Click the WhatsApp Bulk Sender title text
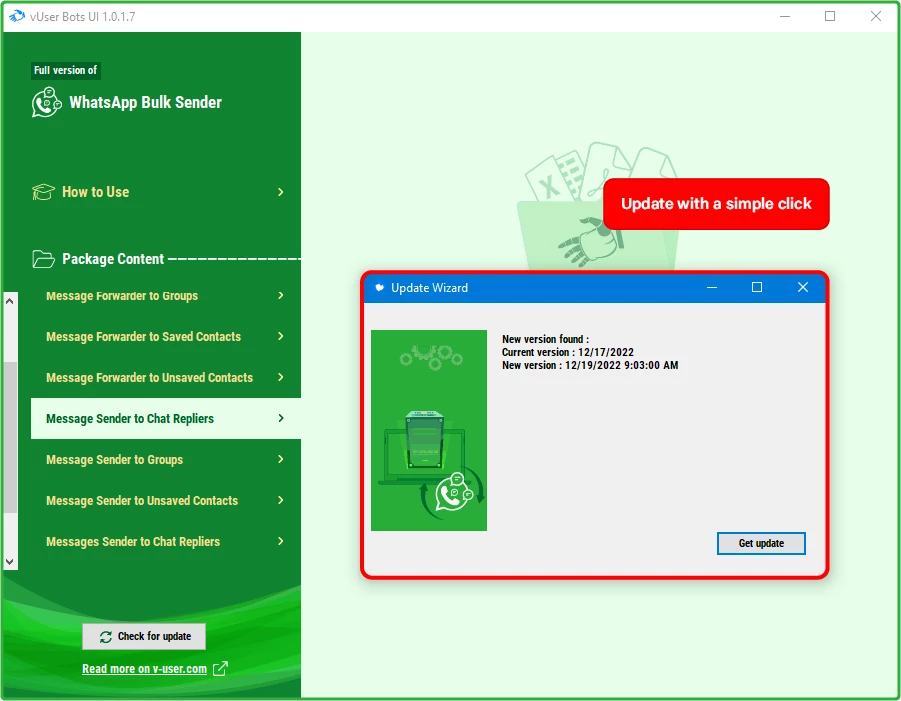Screen dimensions: 901x701 (145, 102)
